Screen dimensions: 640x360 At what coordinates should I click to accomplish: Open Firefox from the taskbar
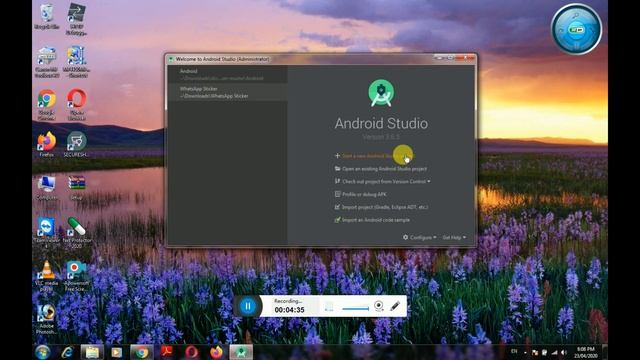pos(216,352)
